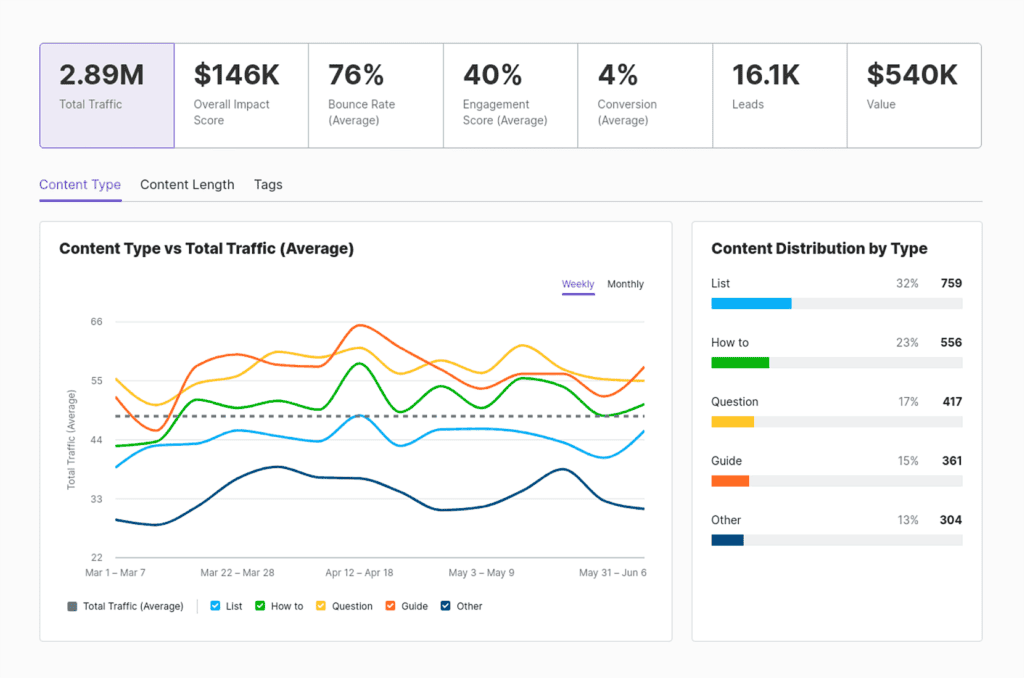Select the Conversion (Average) card
The height and width of the screenshot is (678, 1024).
[644, 94]
